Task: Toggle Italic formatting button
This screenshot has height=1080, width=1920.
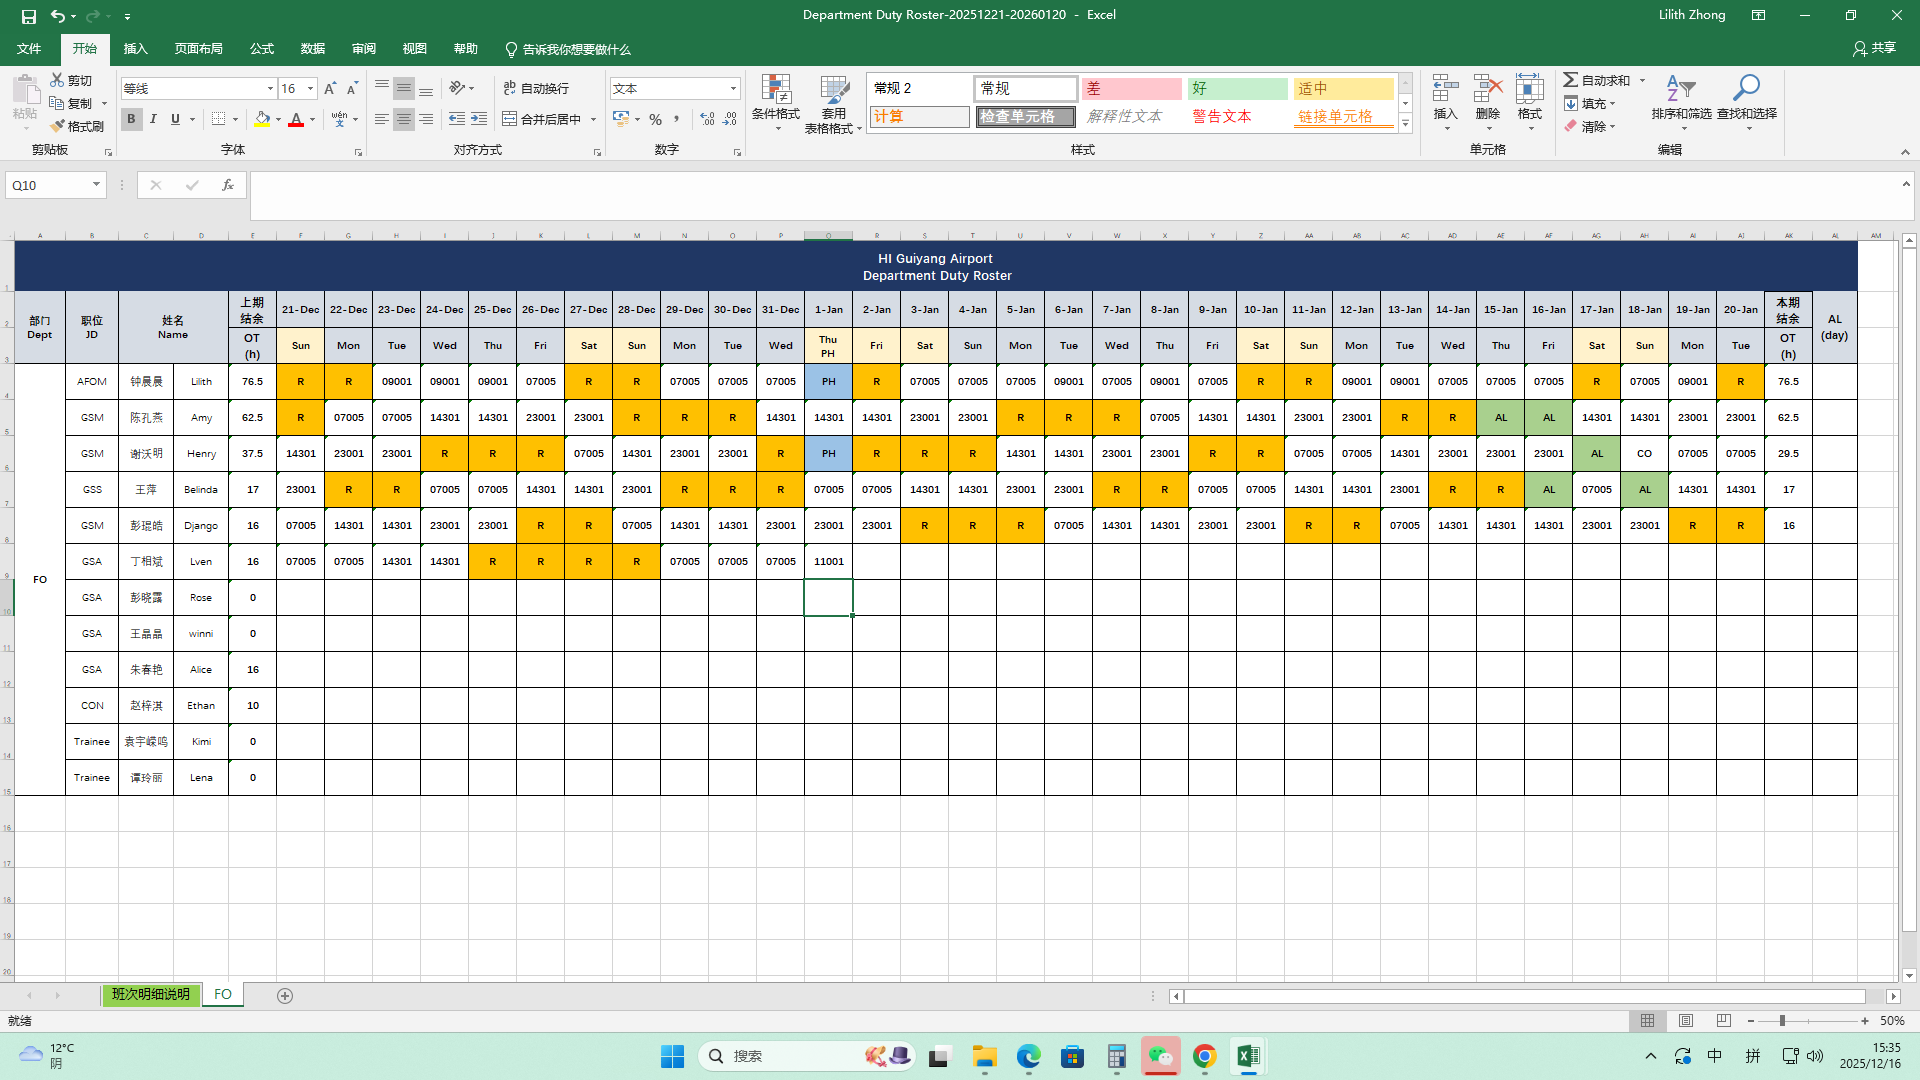Action: tap(153, 119)
